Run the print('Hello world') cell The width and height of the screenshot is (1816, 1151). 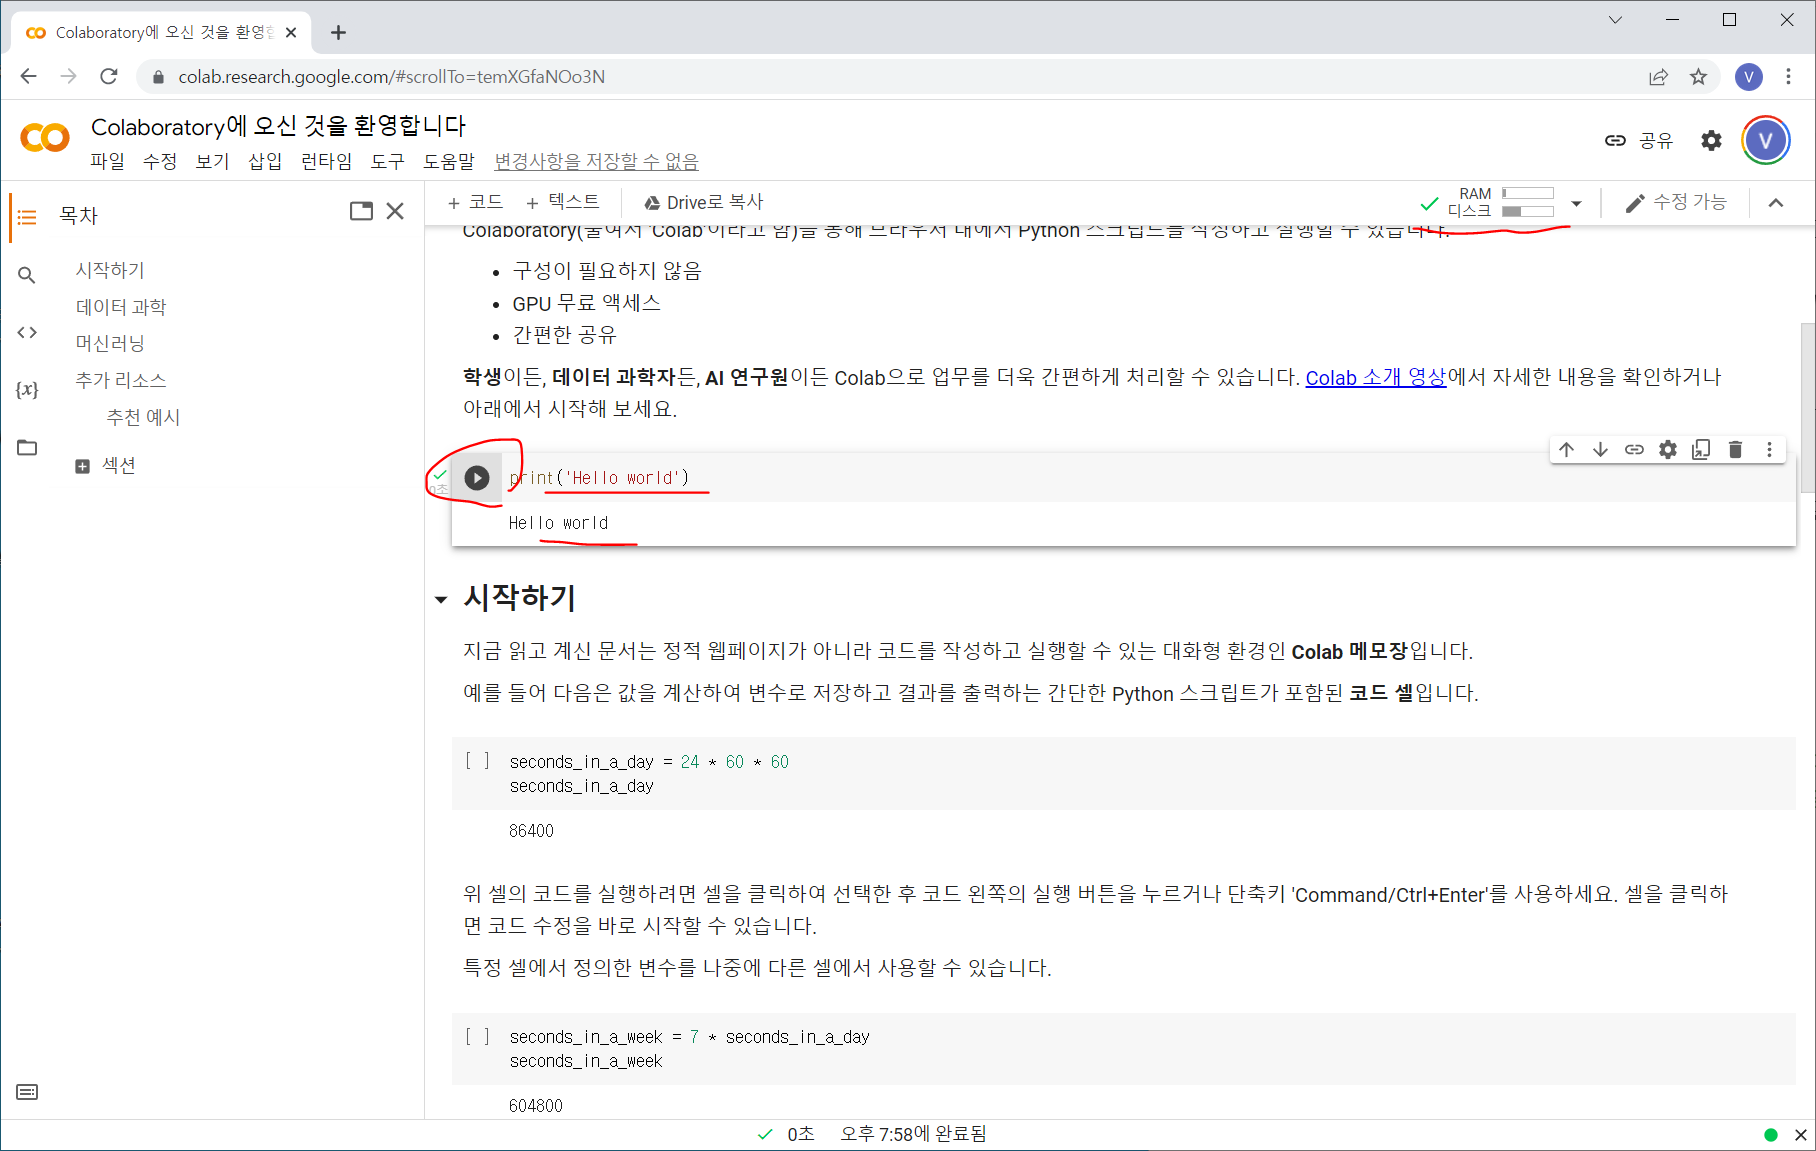pyautogui.click(x=477, y=478)
